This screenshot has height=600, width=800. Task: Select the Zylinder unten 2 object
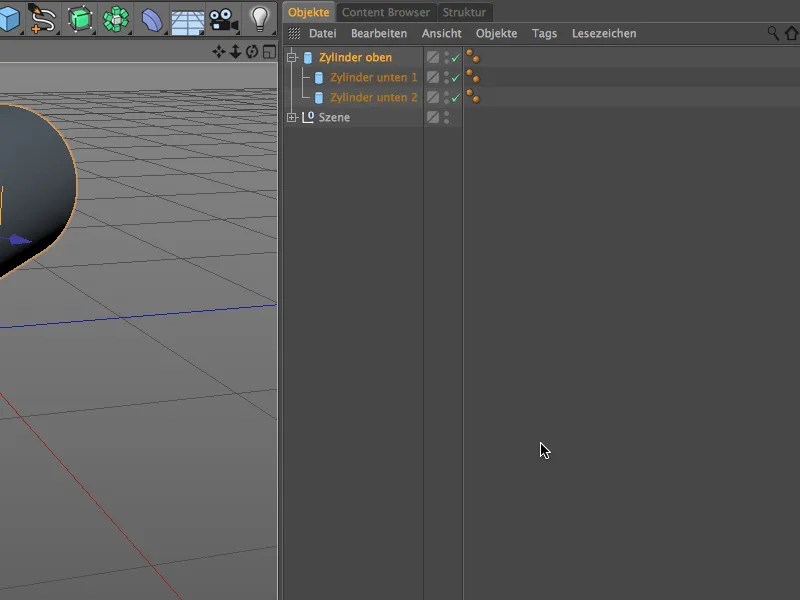[x=373, y=97]
